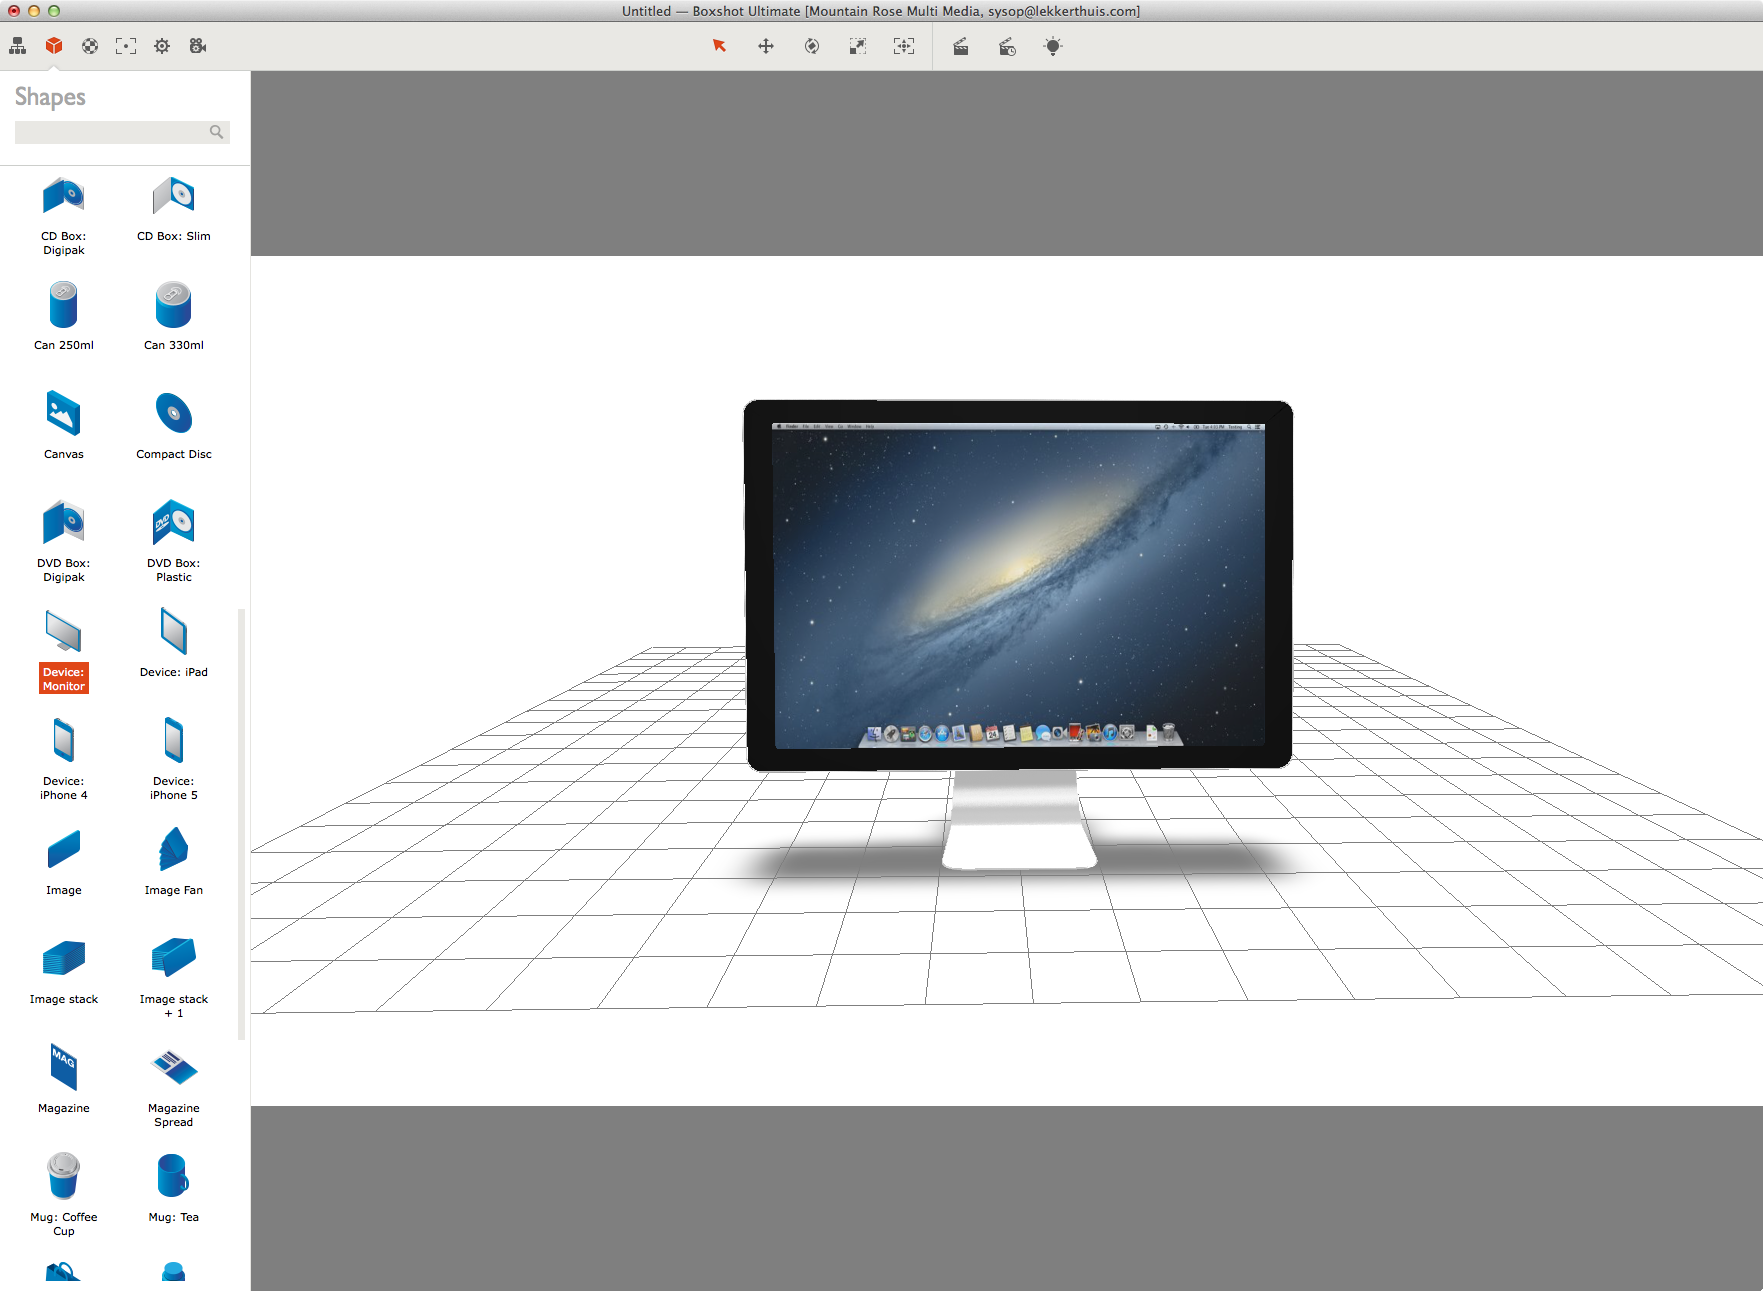
Task: Click the magnifier icon in Shapes search
Action: coord(216,132)
